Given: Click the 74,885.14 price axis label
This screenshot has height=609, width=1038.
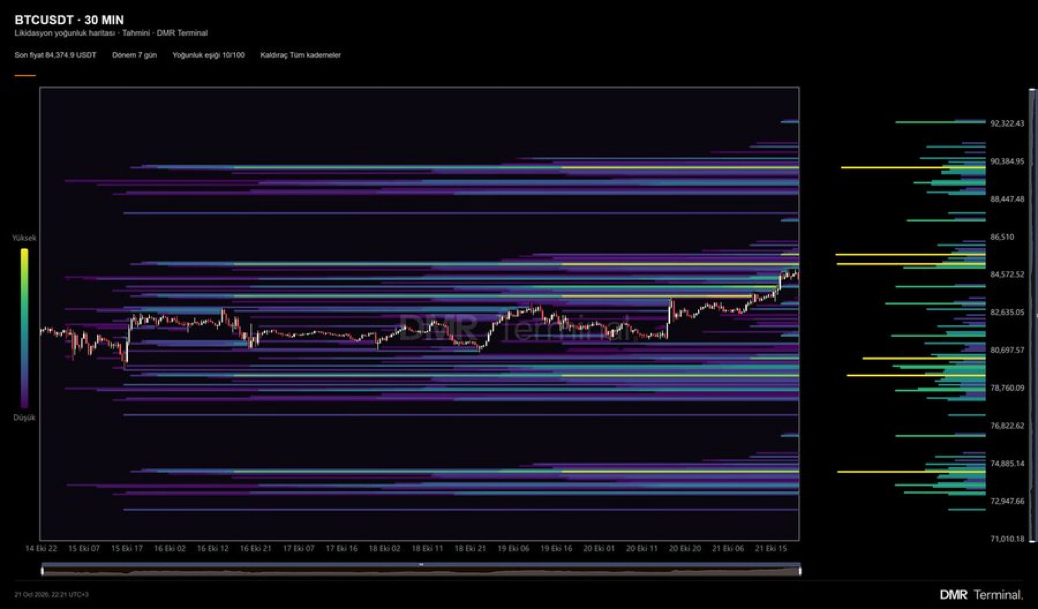Looking at the screenshot, I should (1007, 463).
